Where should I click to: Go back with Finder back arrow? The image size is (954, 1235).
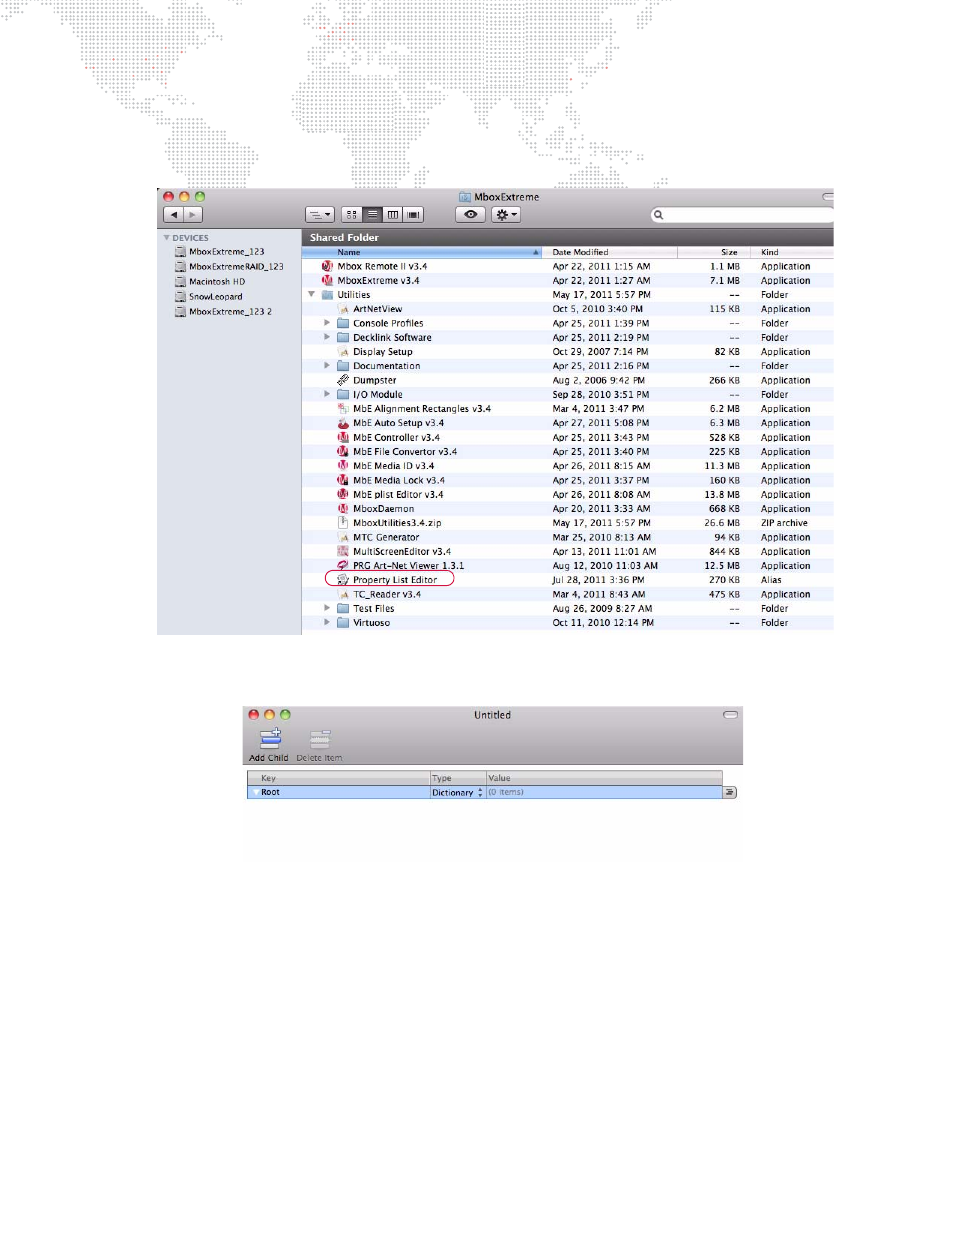(173, 215)
